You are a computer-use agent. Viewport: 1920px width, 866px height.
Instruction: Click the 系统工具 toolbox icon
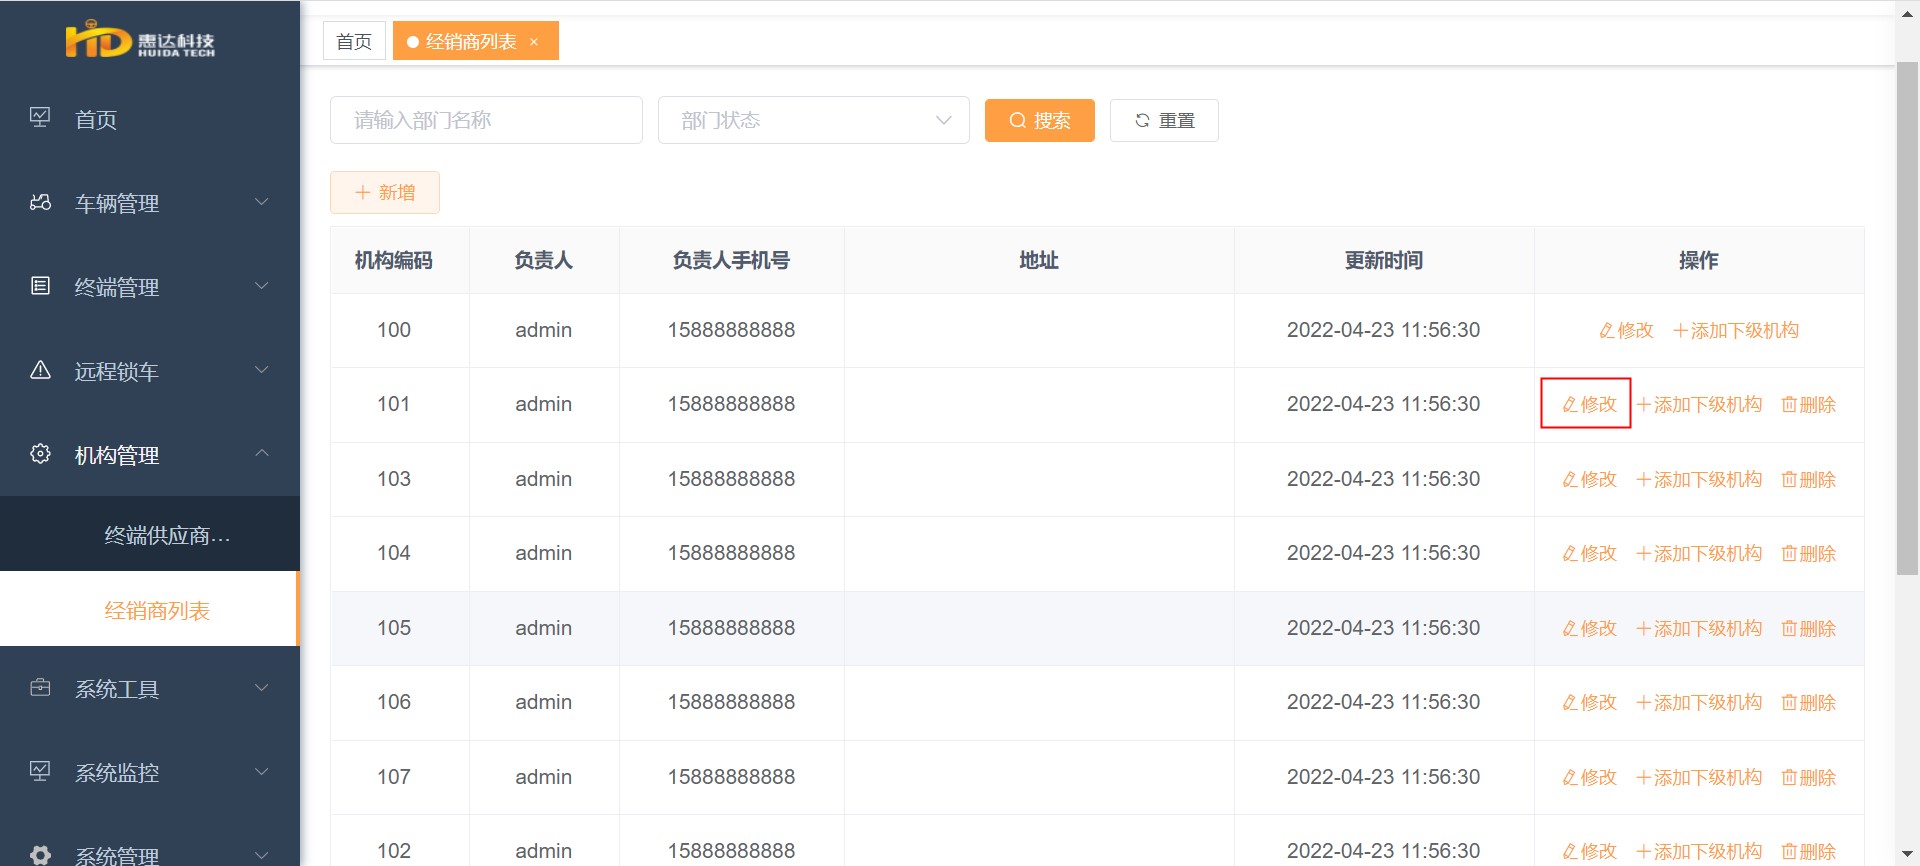[x=40, y=688]
